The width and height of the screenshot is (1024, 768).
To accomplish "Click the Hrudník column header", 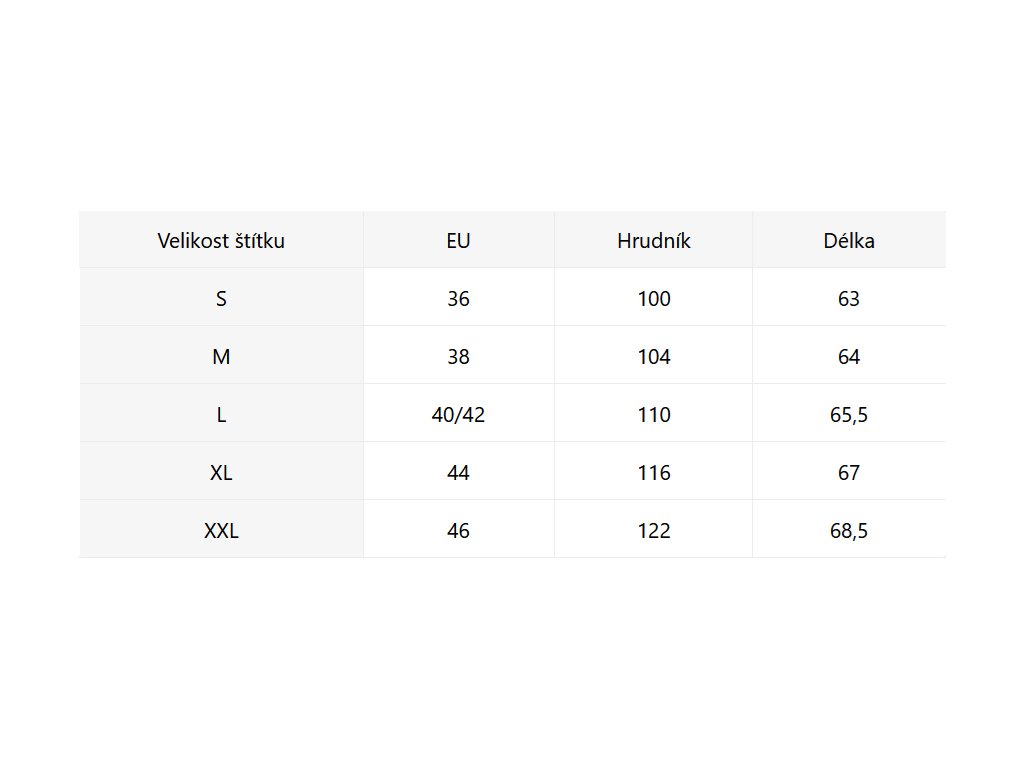I will pos(654,241).
